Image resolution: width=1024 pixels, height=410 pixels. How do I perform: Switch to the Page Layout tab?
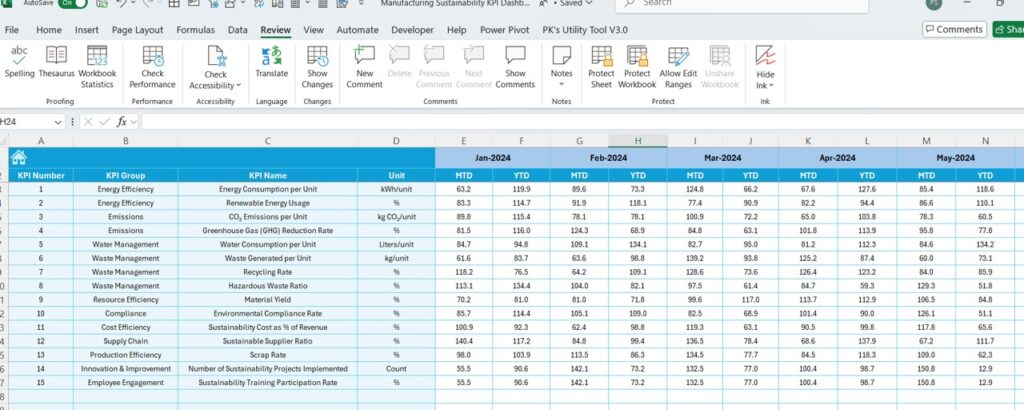click(x=138, y=29)
